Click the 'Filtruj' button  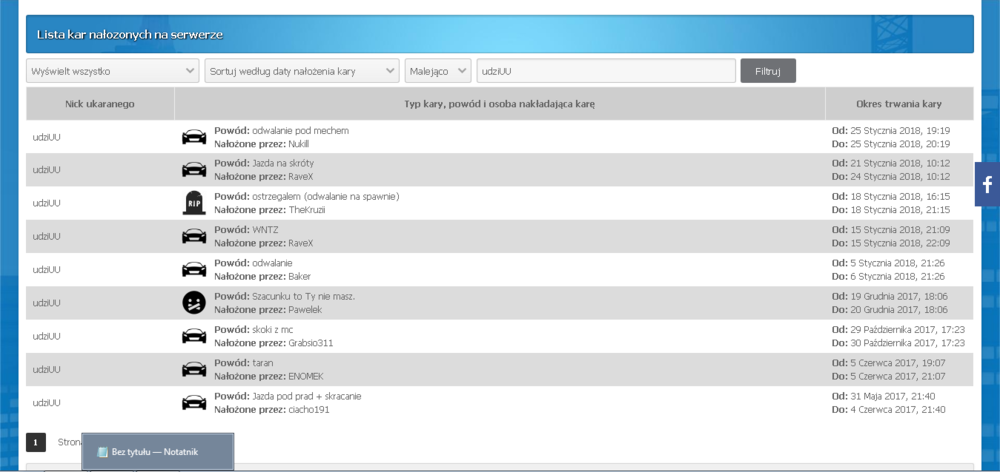pyautogui.click(x=768, y=71)
